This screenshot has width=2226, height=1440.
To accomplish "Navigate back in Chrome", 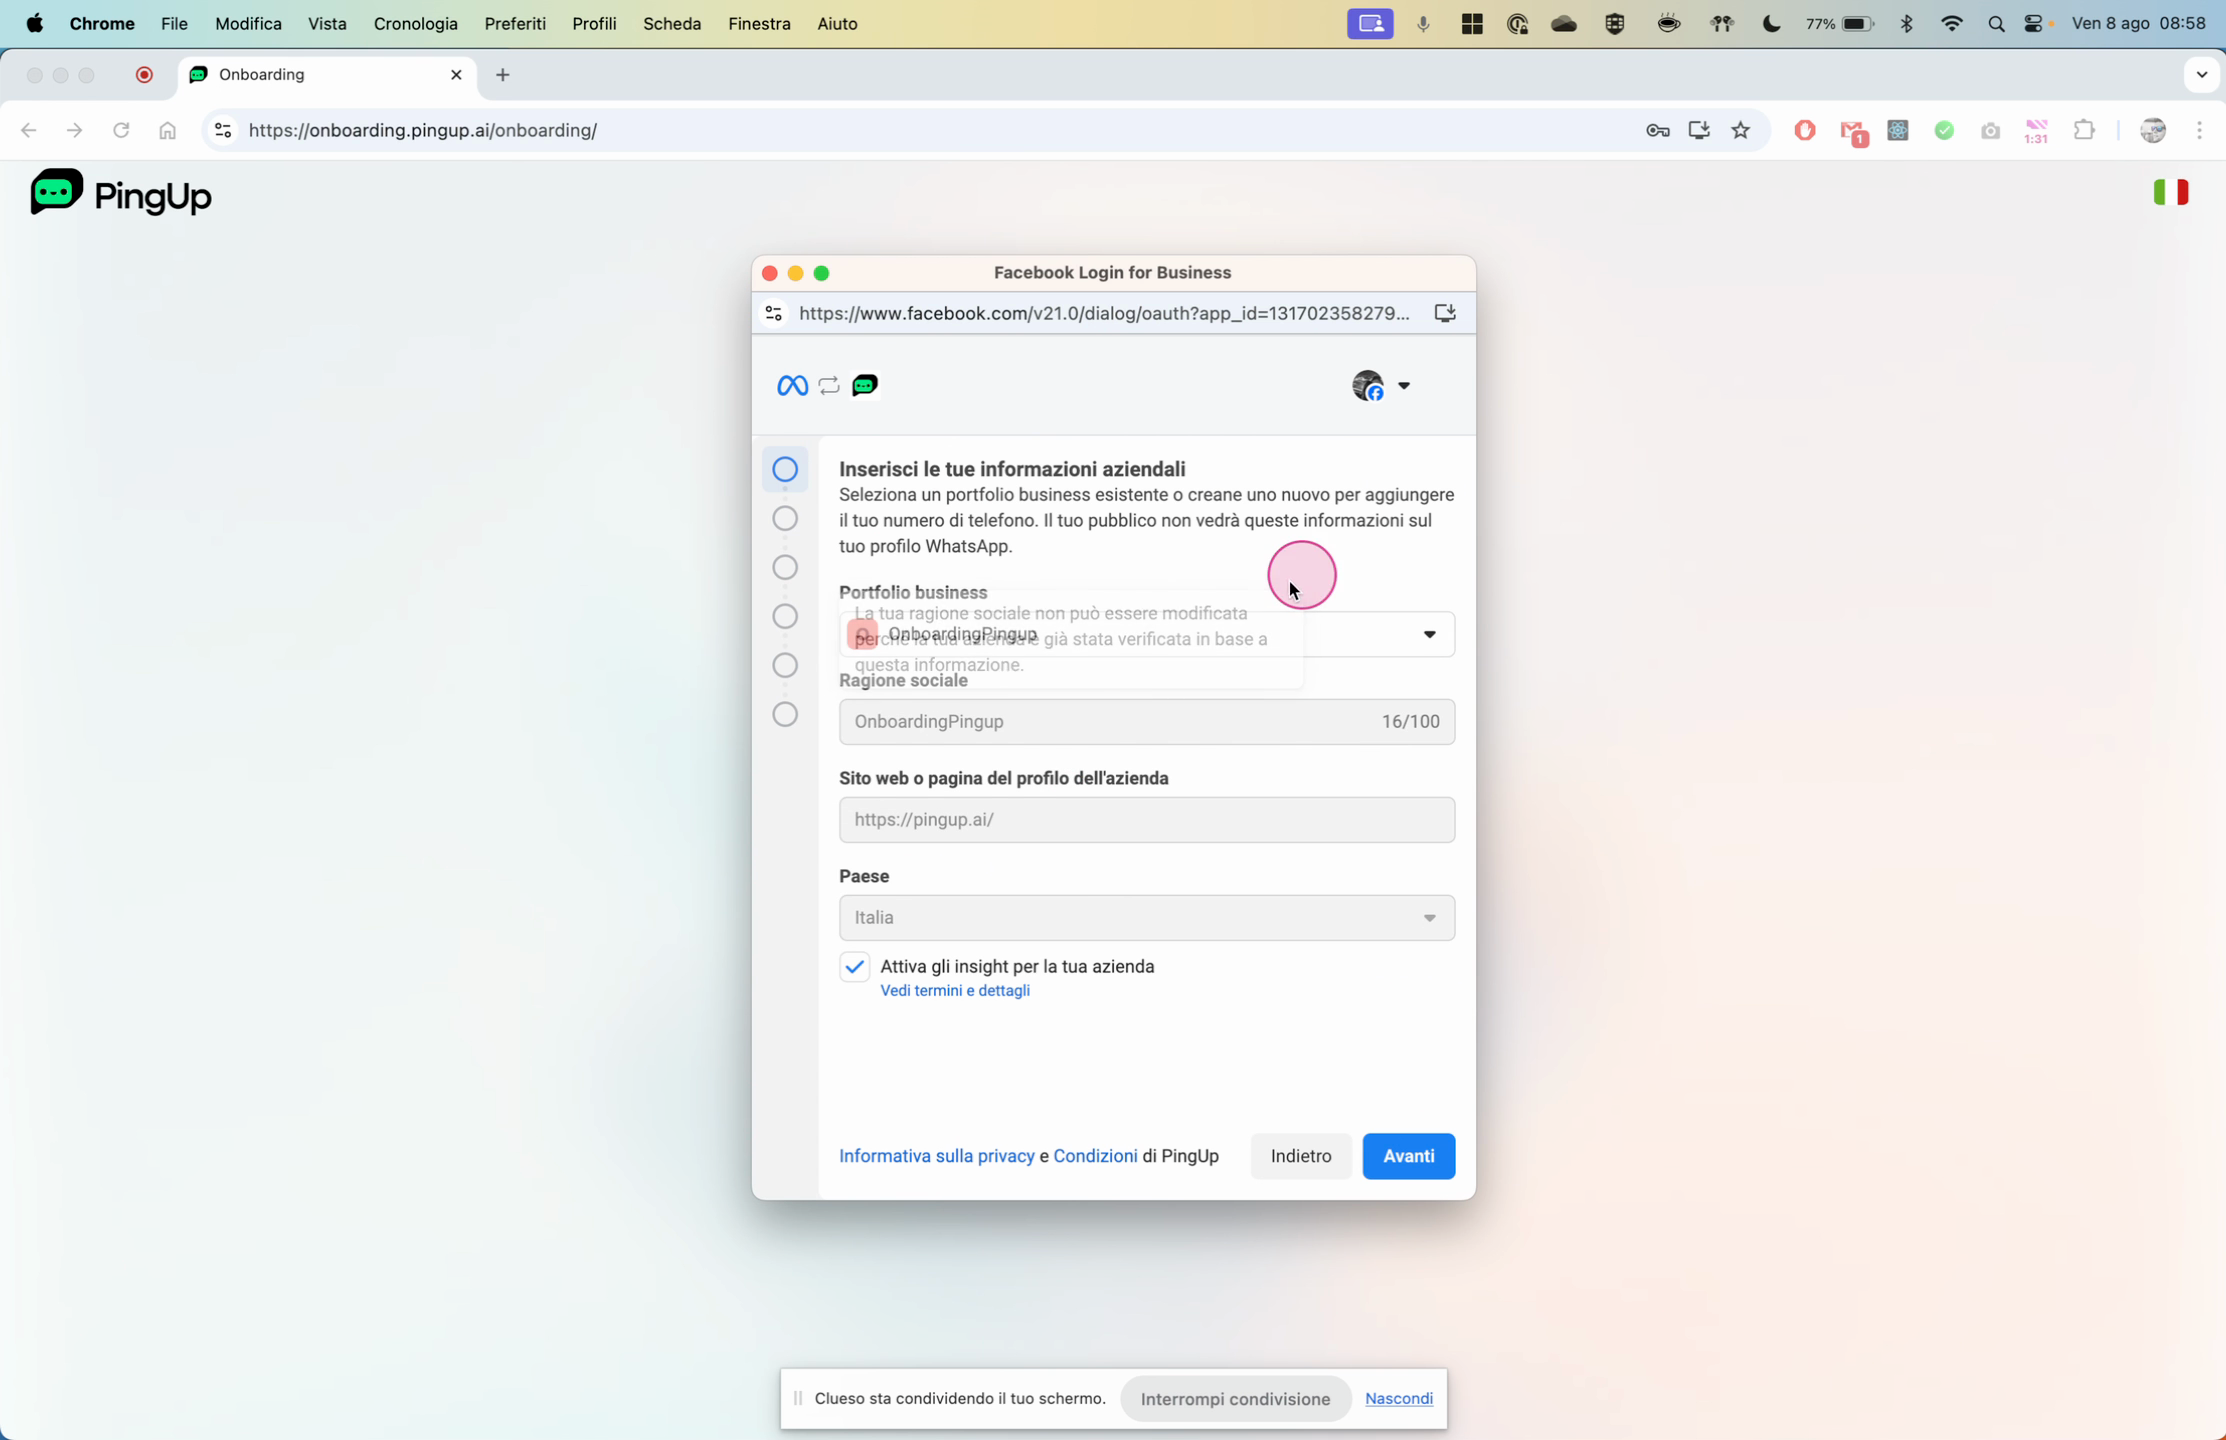I will coord(28,130).
